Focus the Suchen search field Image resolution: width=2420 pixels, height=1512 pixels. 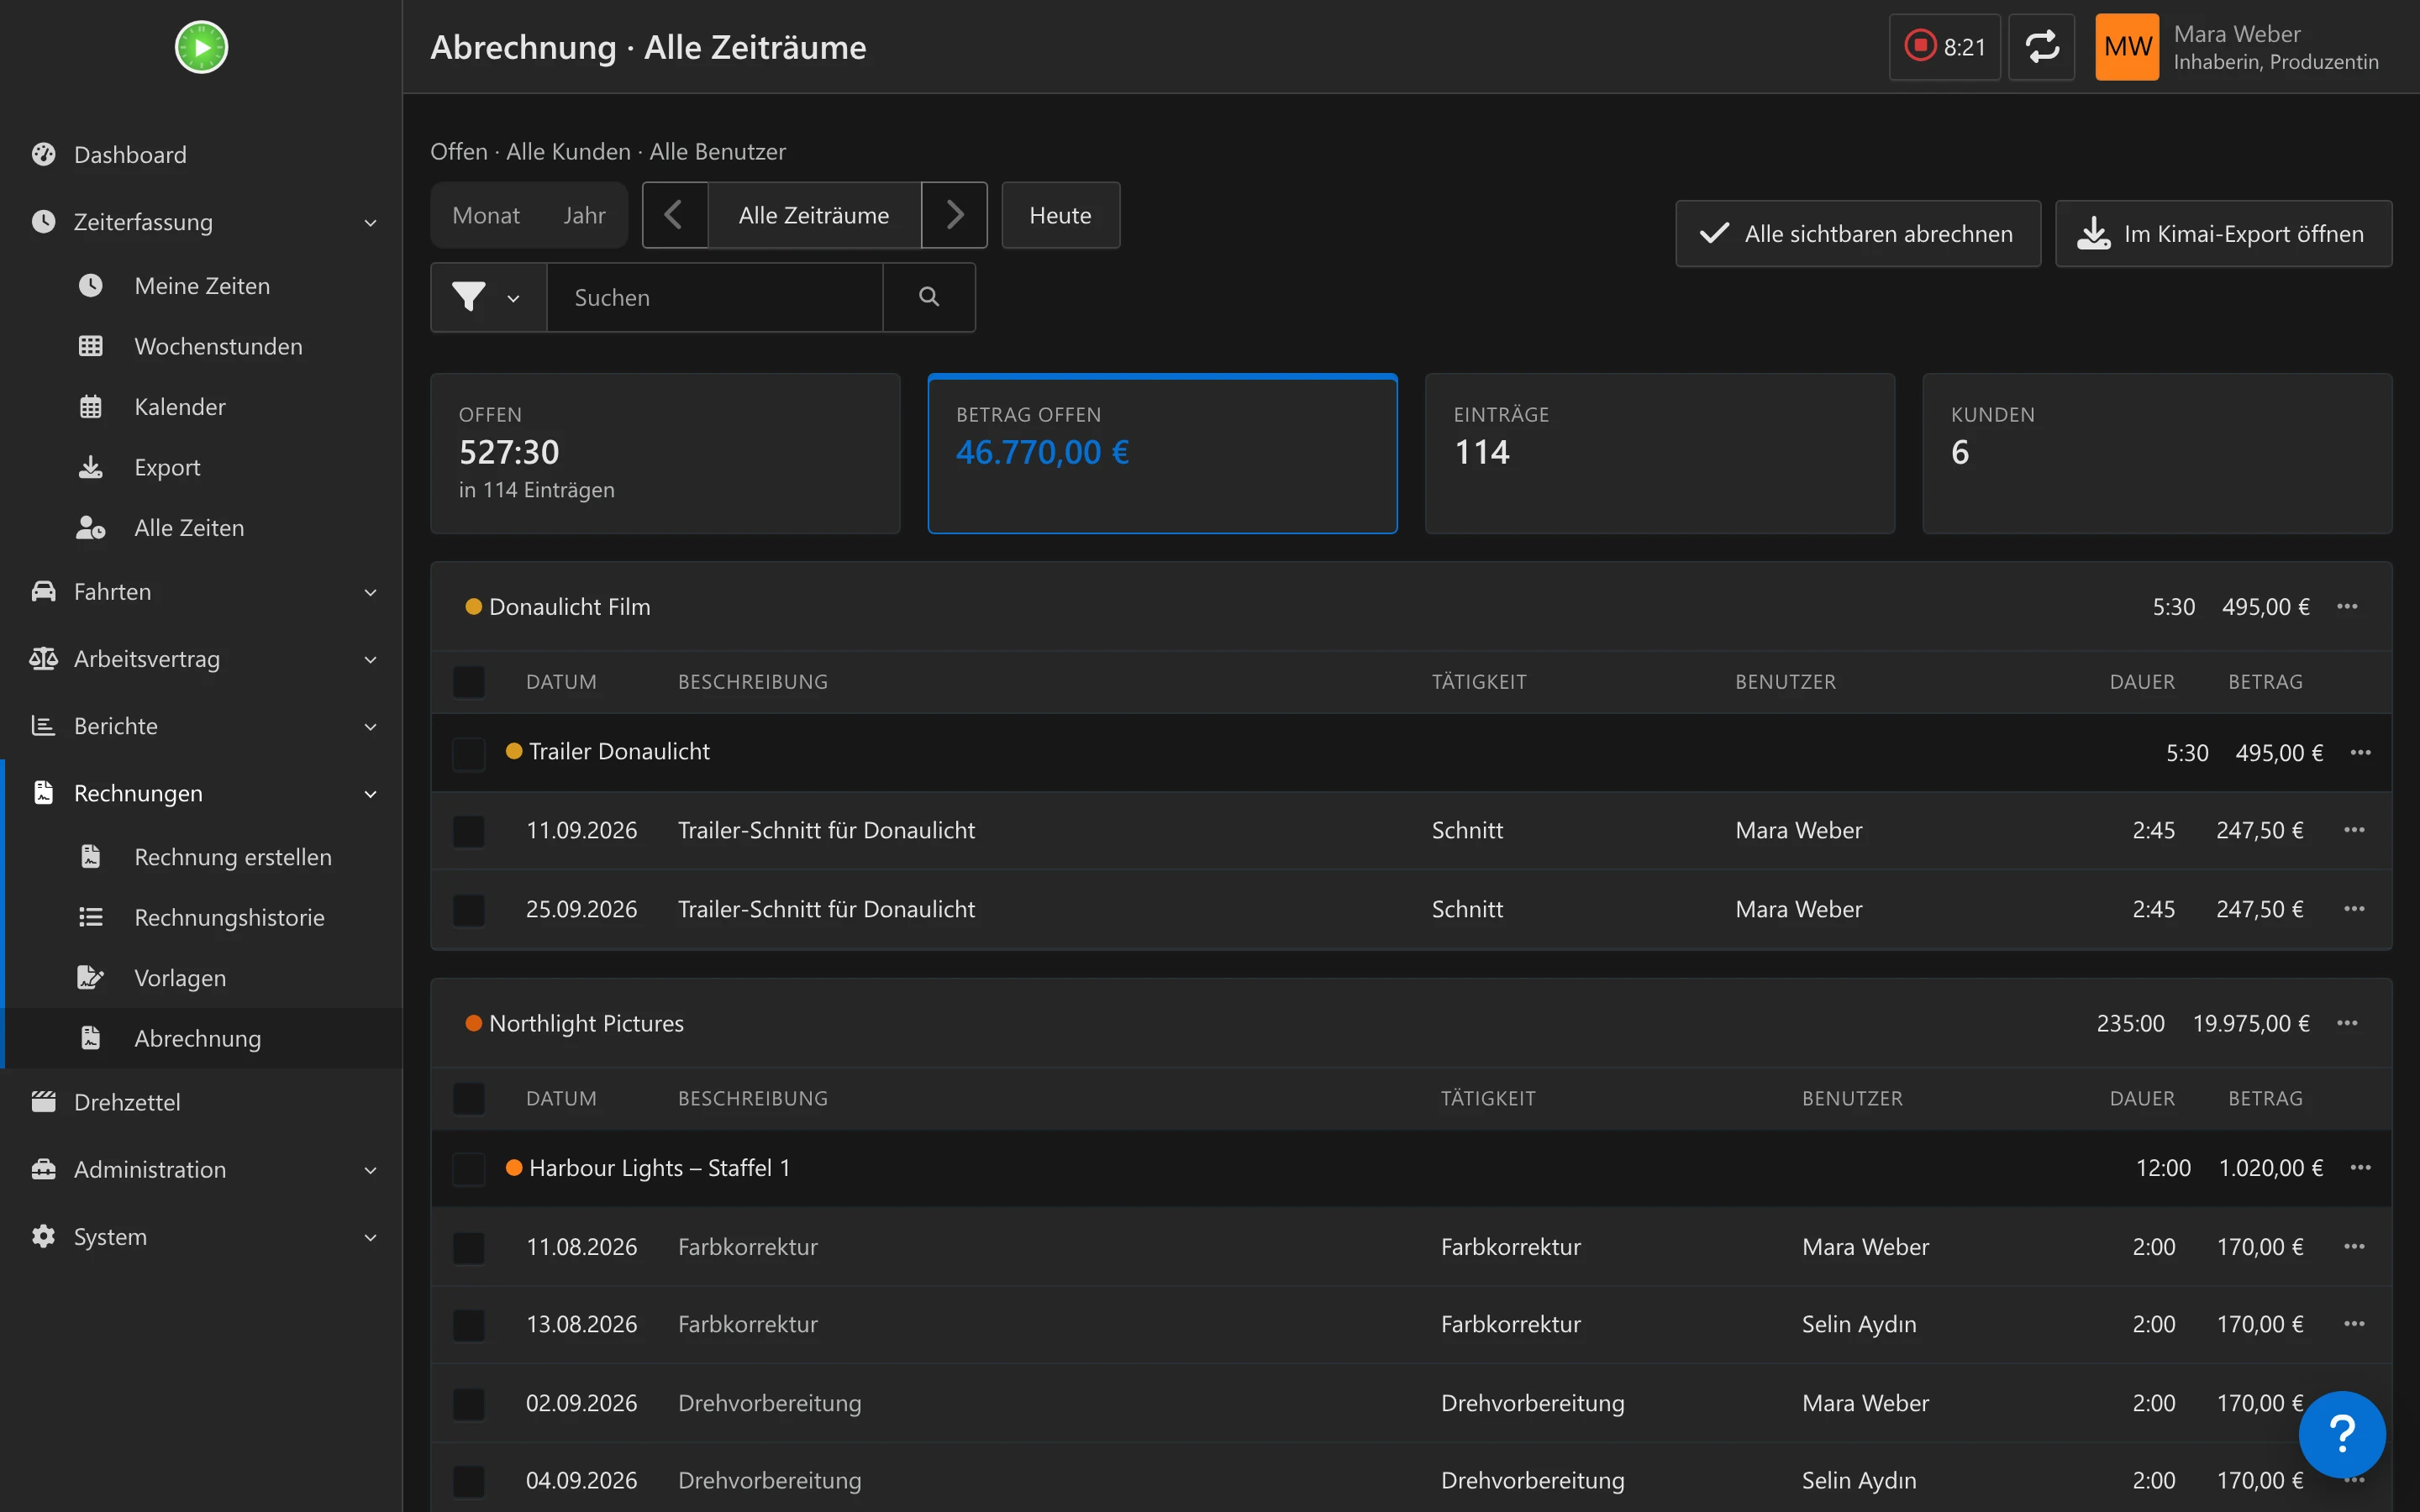[x=714, y=297]
